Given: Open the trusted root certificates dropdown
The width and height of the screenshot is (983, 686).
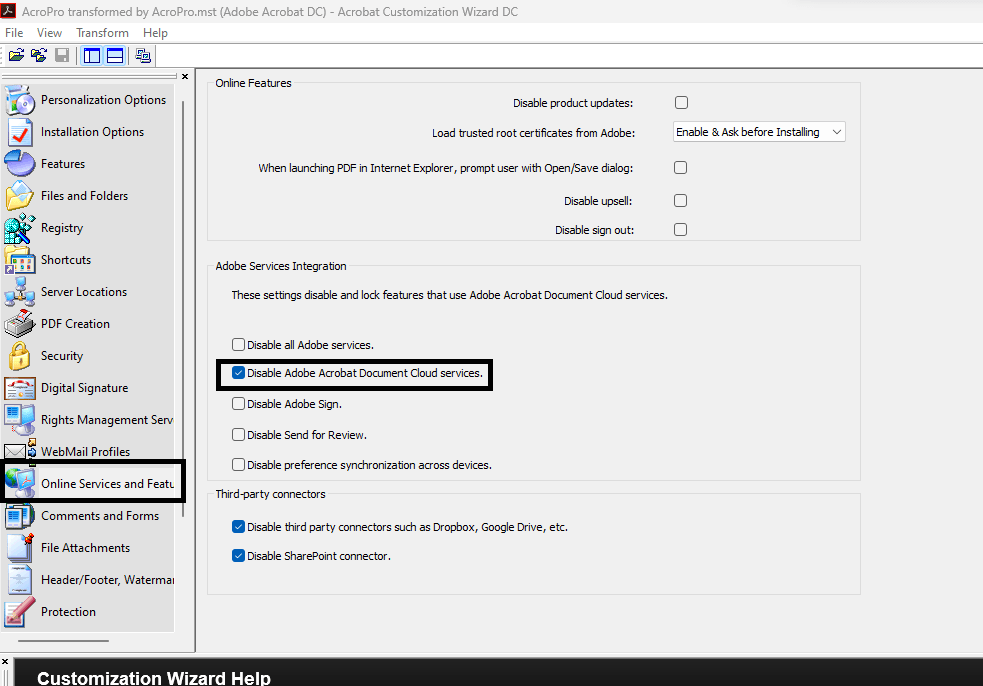Looking at the screenshot, I should pos(836,131).
